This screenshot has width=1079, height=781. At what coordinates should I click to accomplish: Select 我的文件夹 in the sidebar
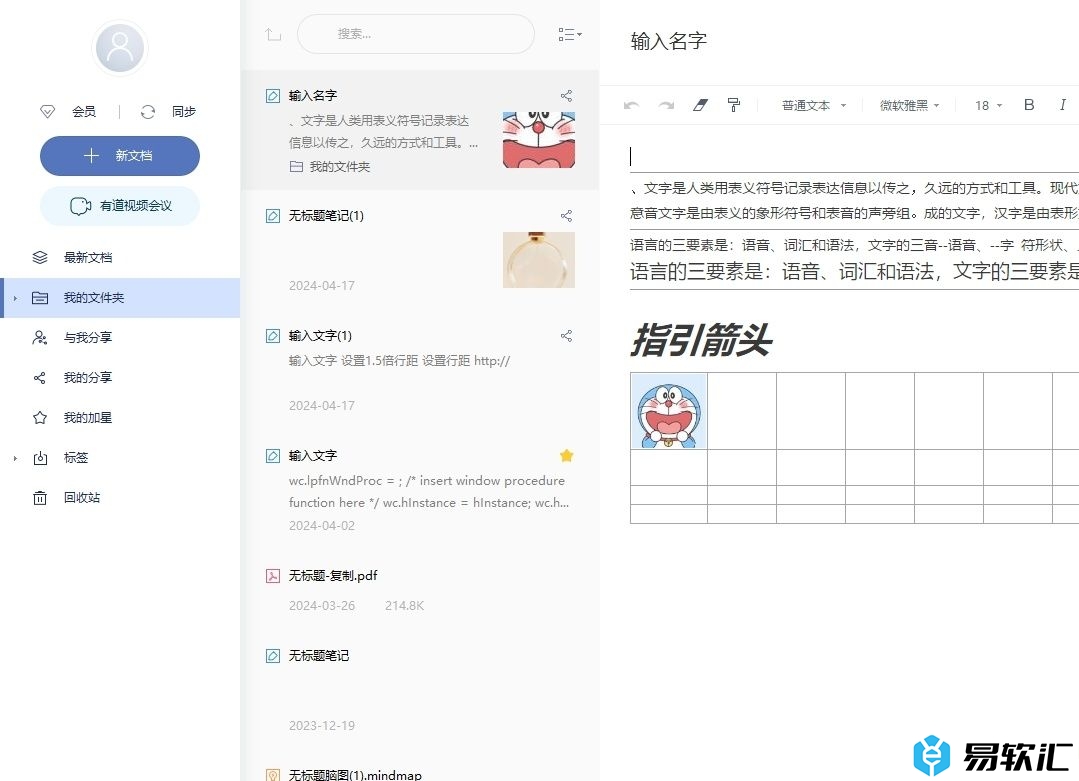121,298
